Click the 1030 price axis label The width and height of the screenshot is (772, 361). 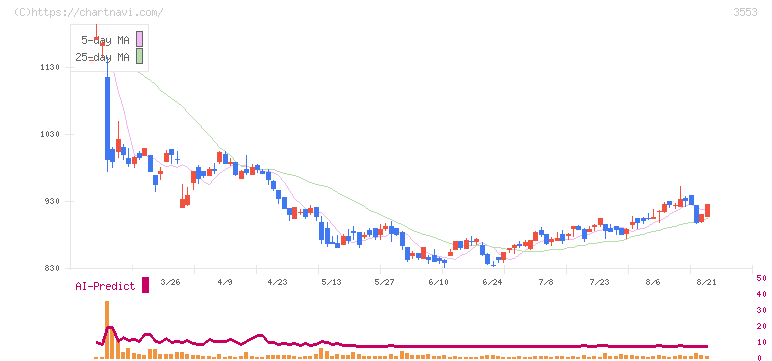(50, 134)
